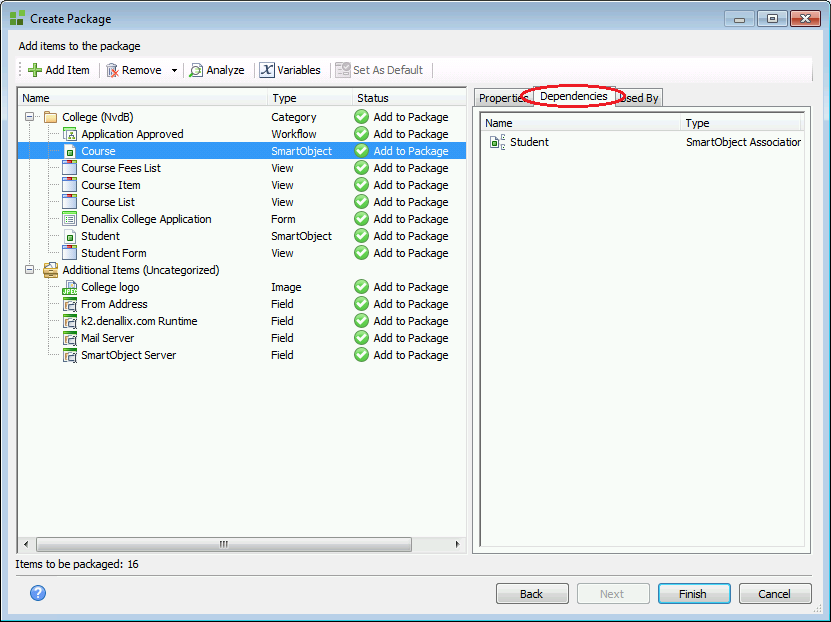831x622 pixels.
Task: Open the Used By tab
Action: tap(640, 98)
